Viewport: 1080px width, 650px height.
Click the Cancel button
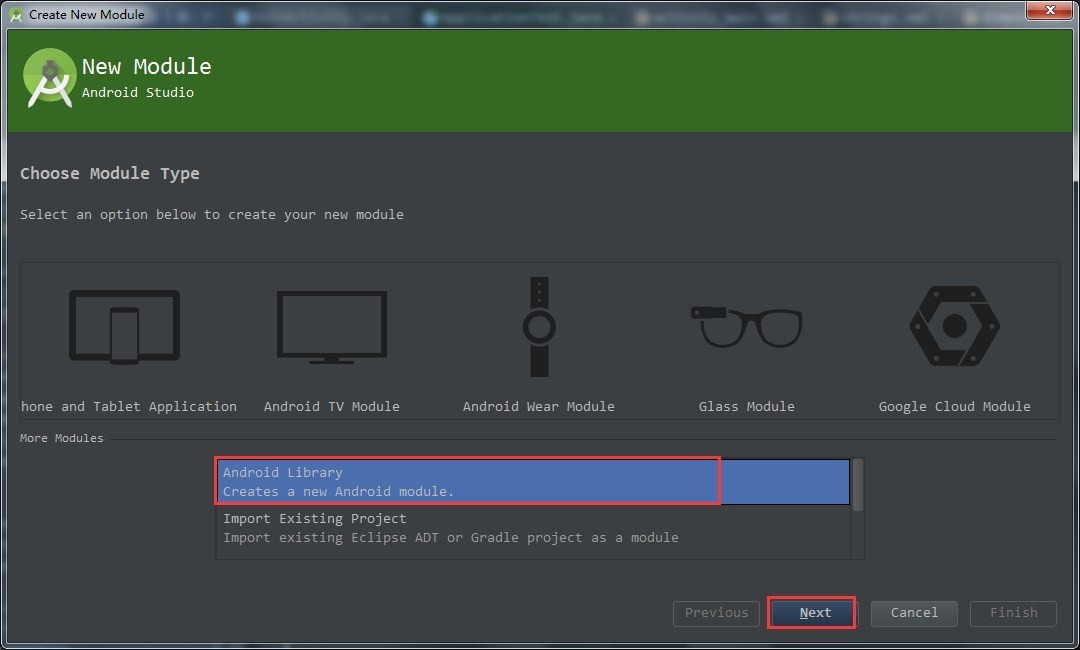[x=914, y=613]
